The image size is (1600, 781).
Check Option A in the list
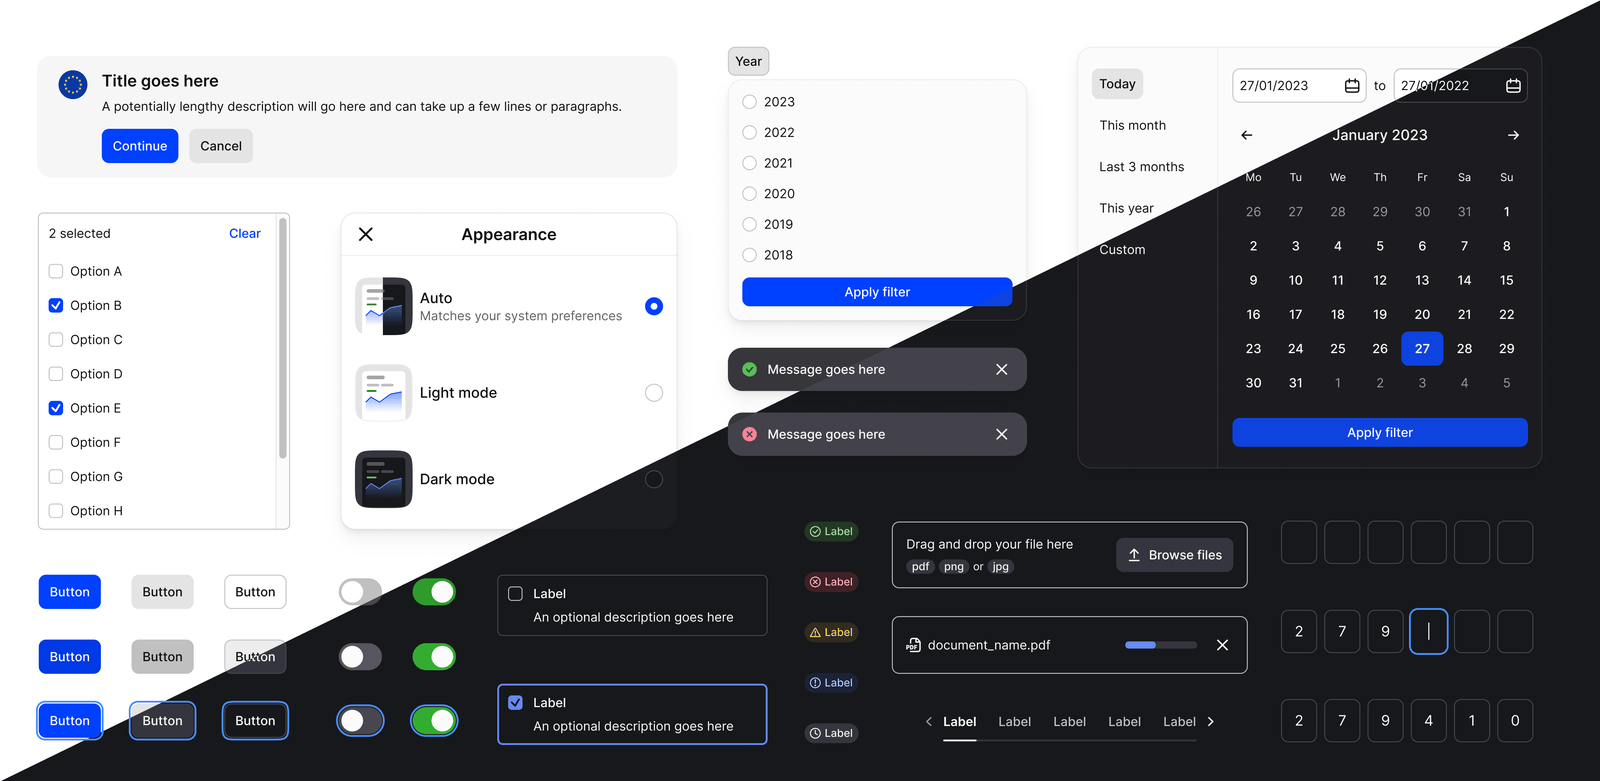pos(56,272)
